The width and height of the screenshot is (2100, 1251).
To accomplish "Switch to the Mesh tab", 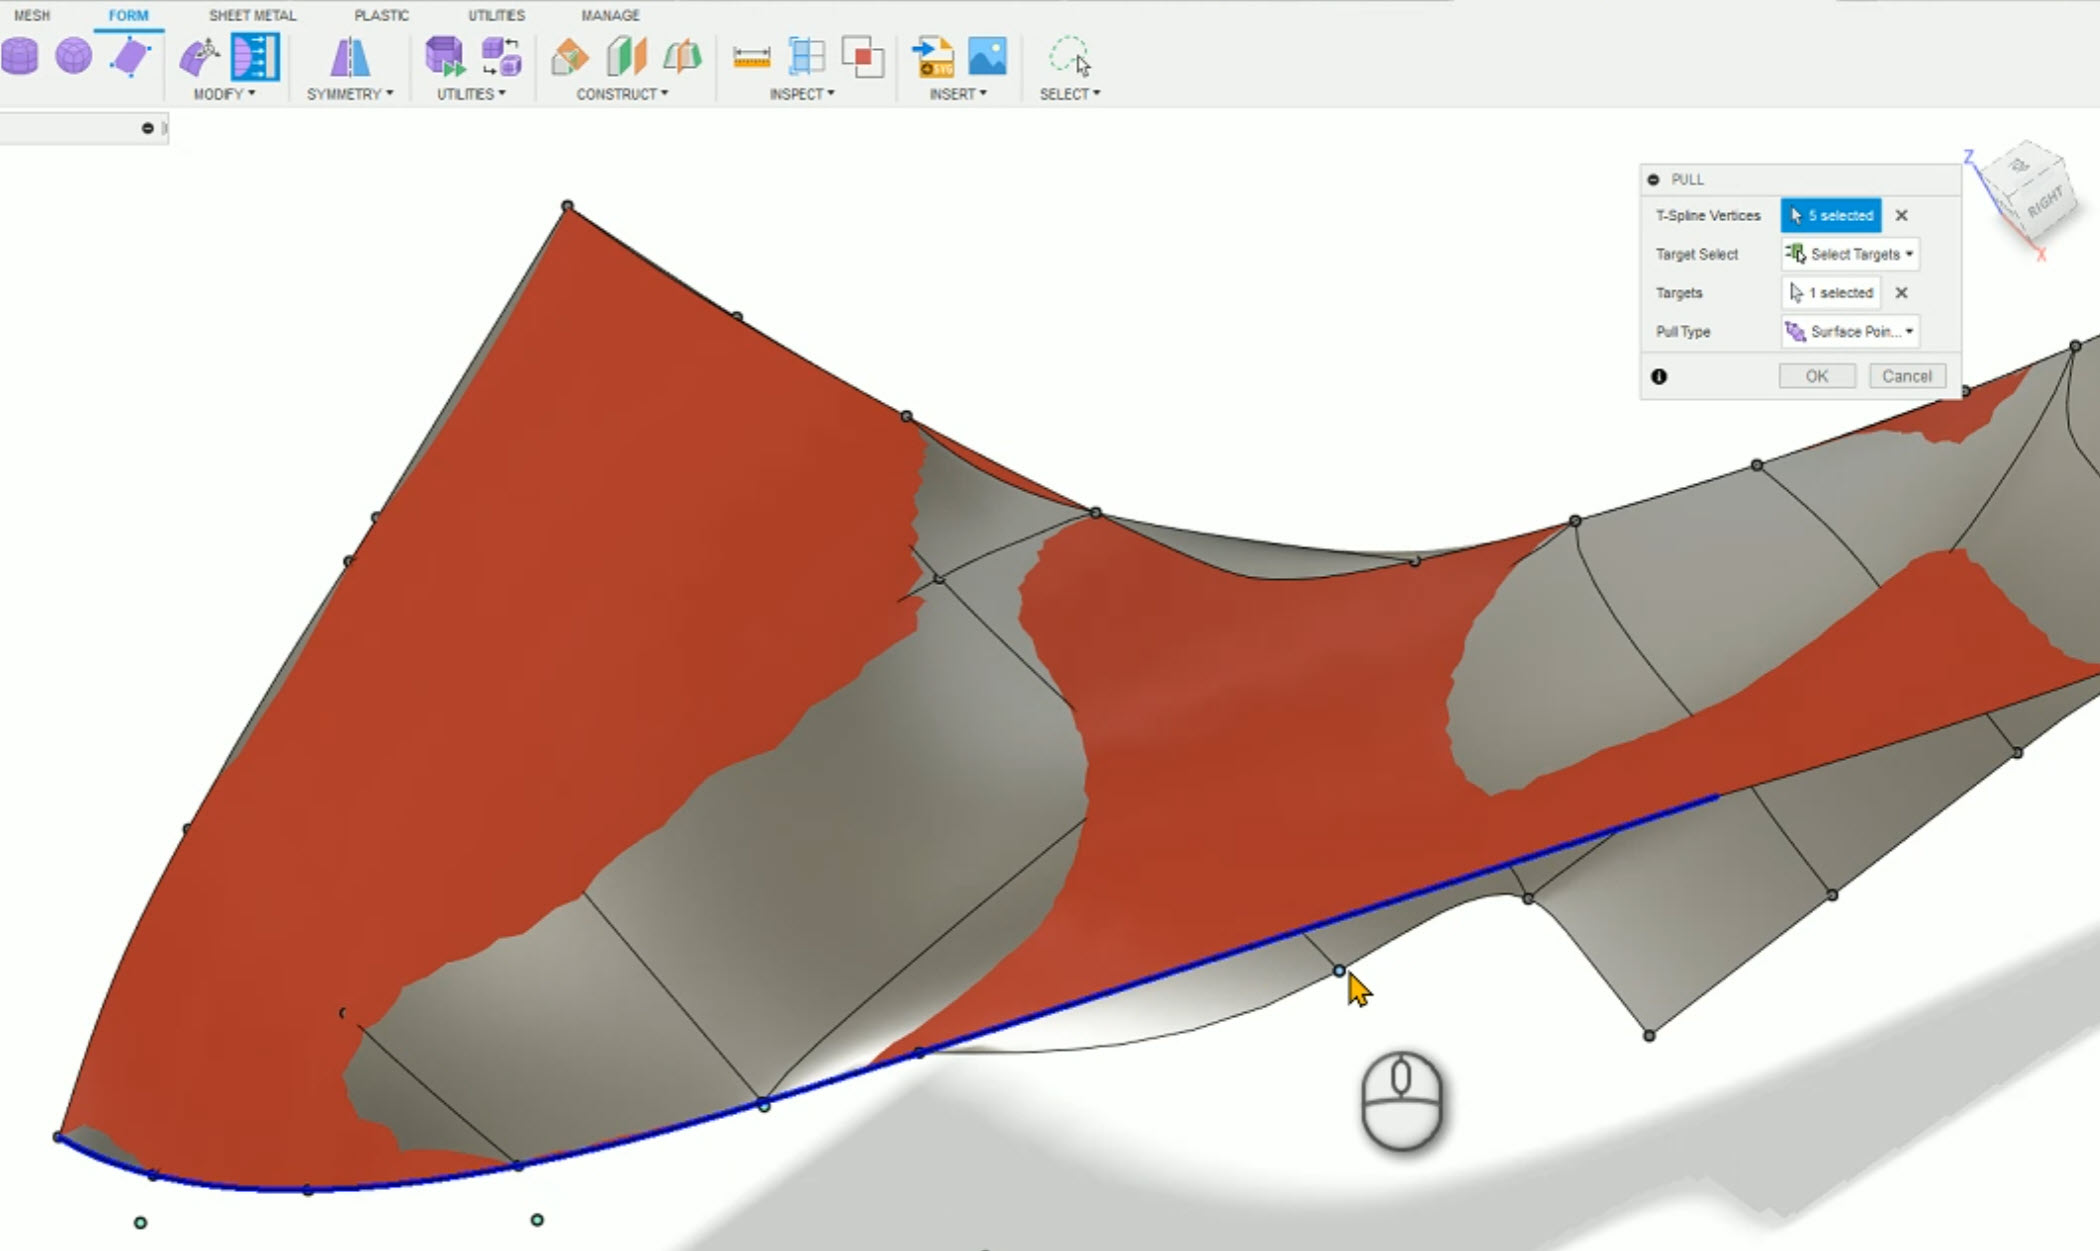I will (32, 15).
